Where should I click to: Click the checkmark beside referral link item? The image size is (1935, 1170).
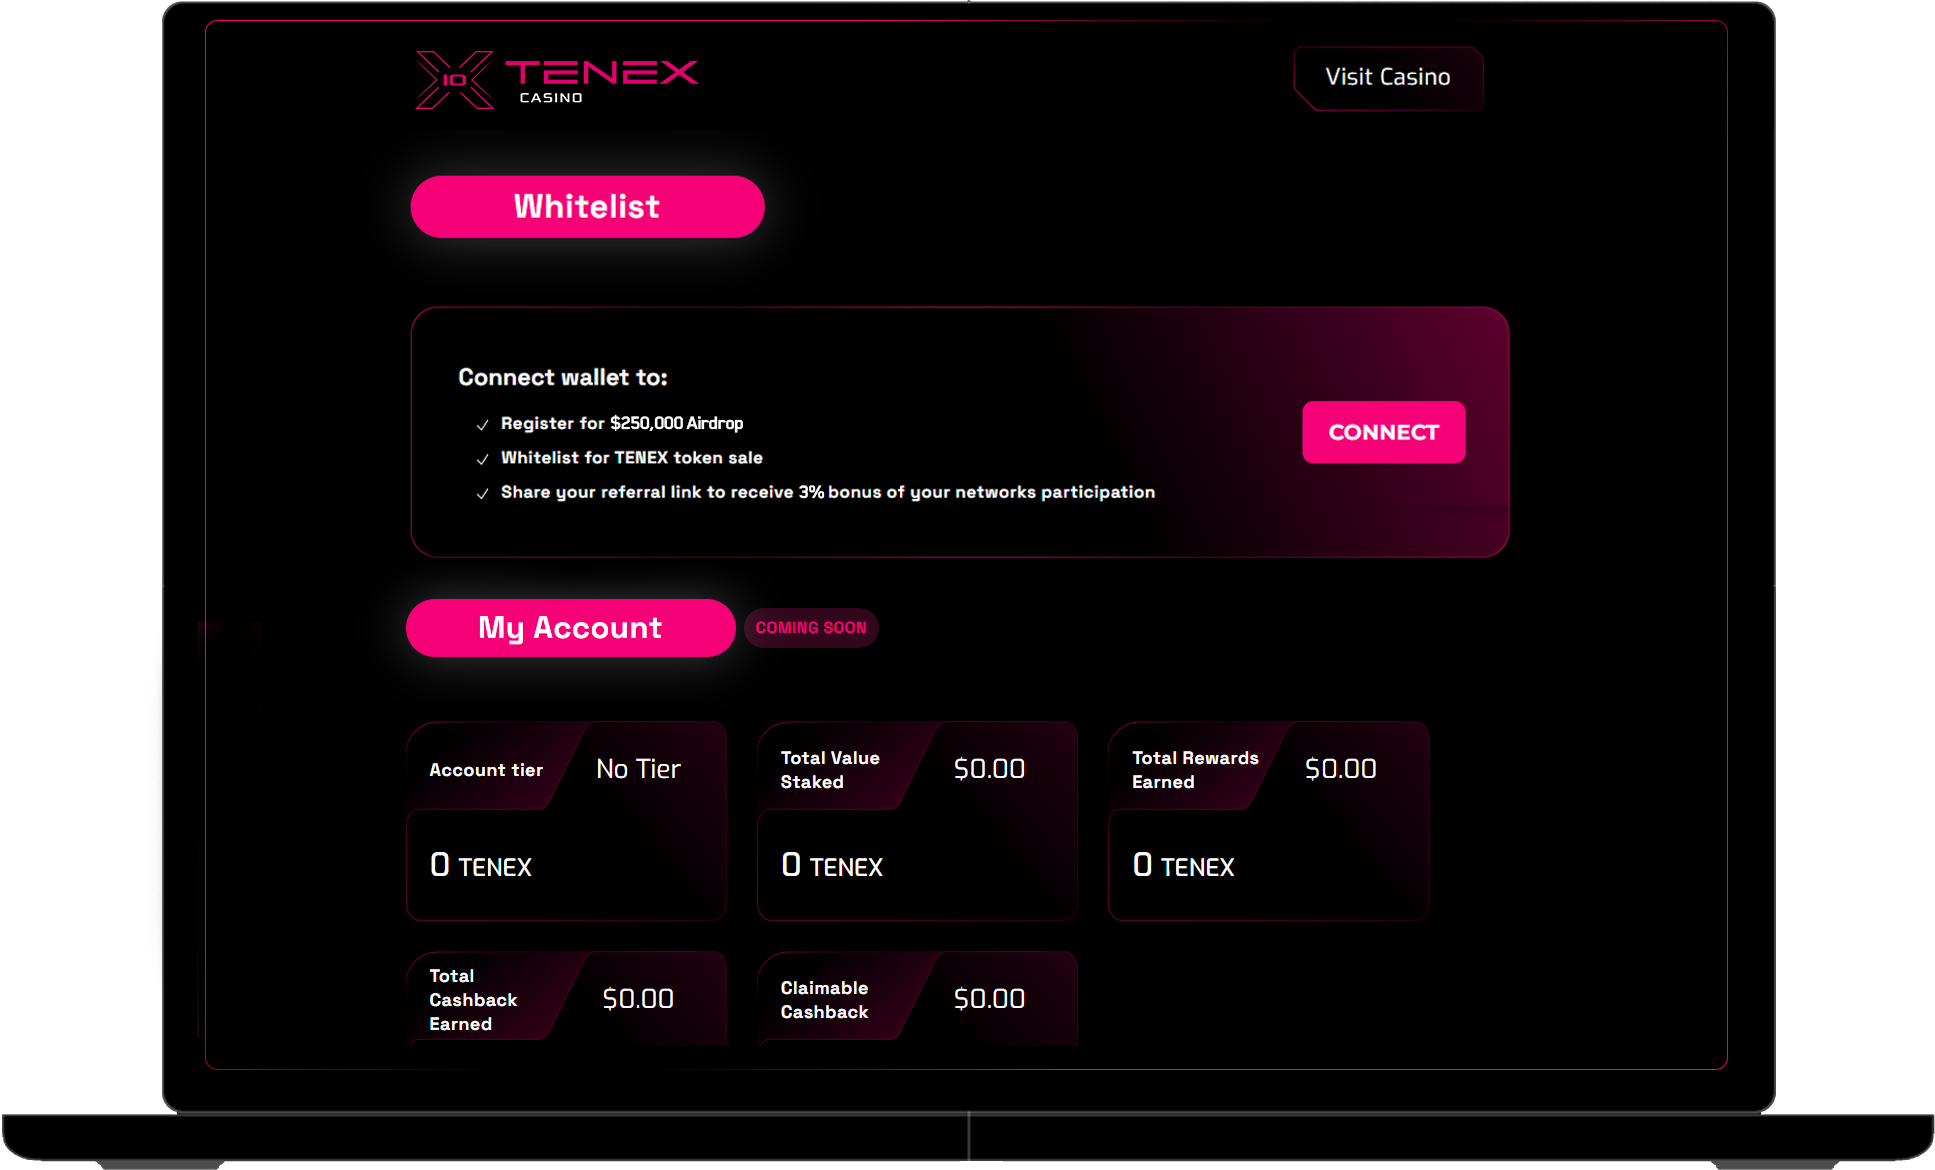pos(482,493)
